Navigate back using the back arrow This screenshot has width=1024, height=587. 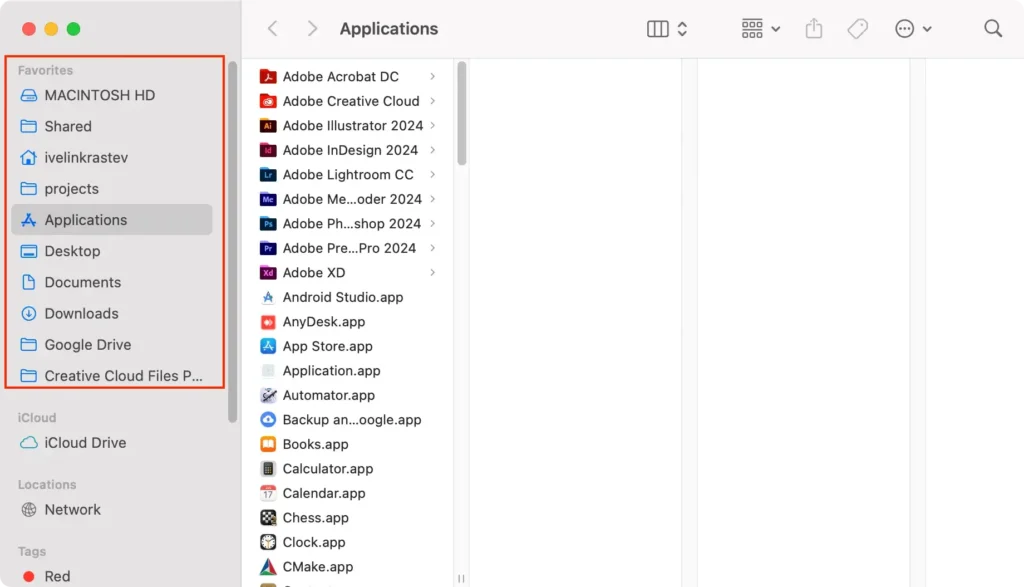(x=272, y=28)
